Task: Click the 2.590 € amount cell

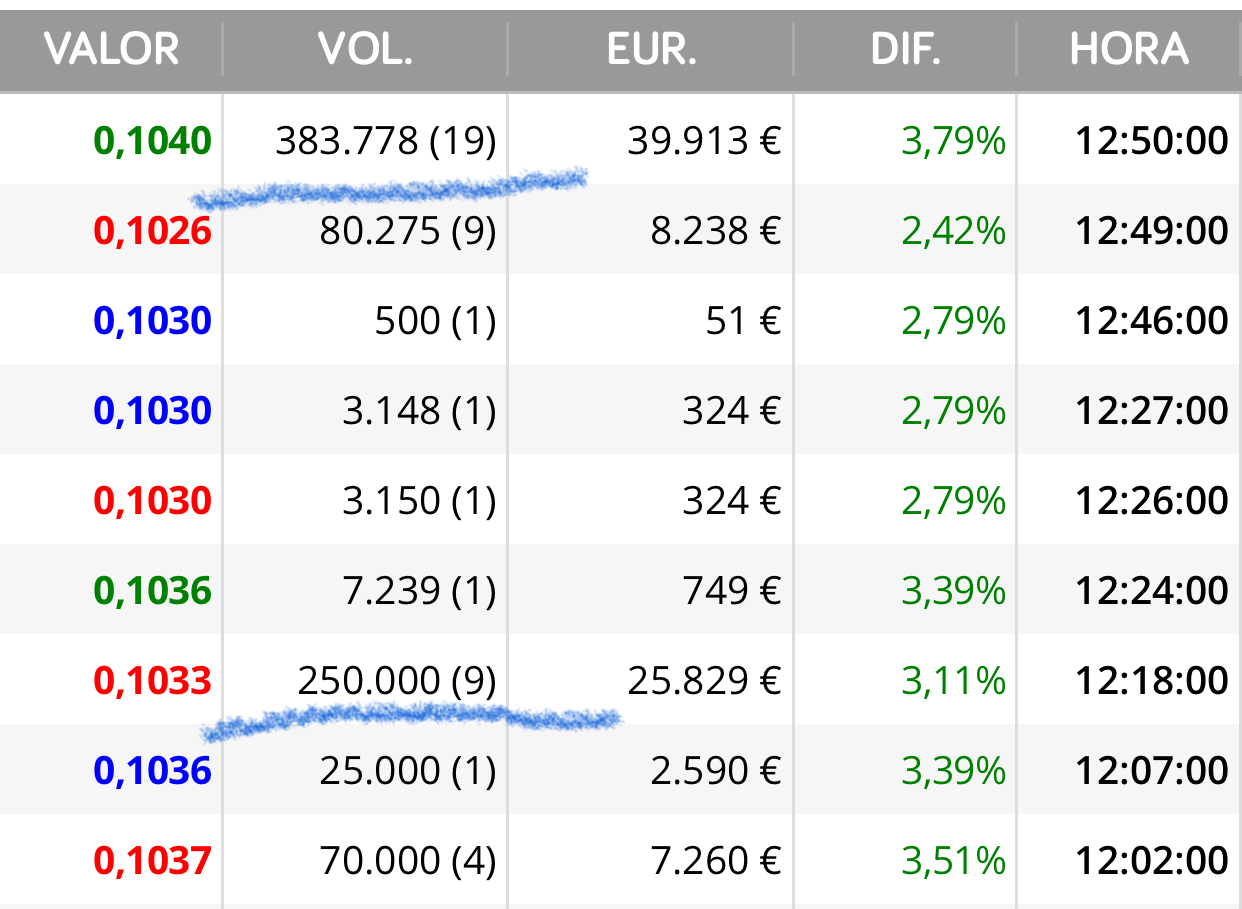Action: [x=715, y=771]
